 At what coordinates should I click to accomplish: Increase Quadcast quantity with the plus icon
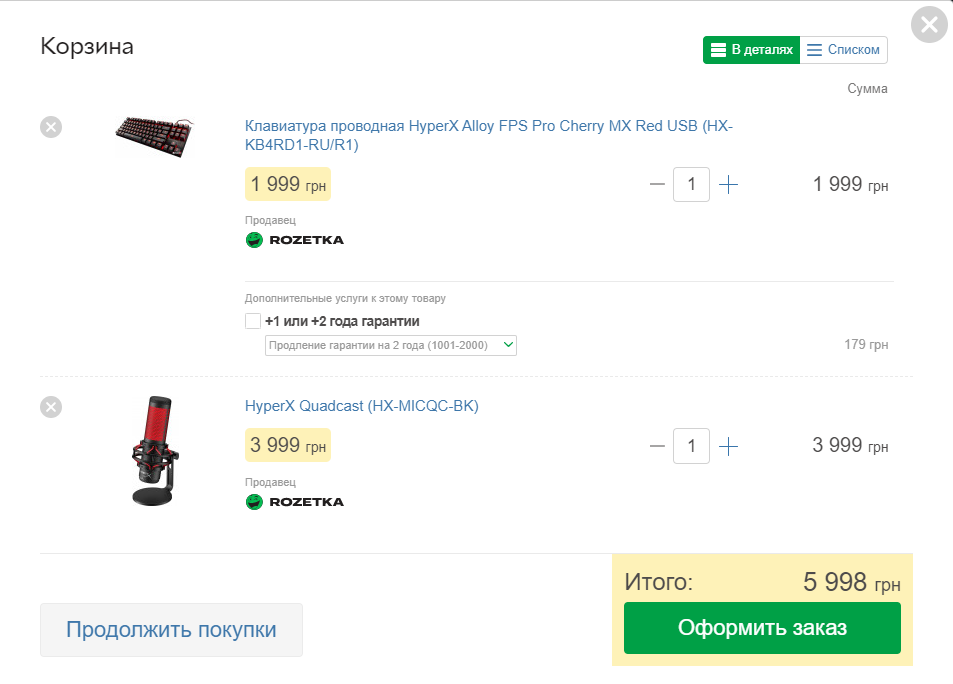pyautogui.click(x=729, y=446)
